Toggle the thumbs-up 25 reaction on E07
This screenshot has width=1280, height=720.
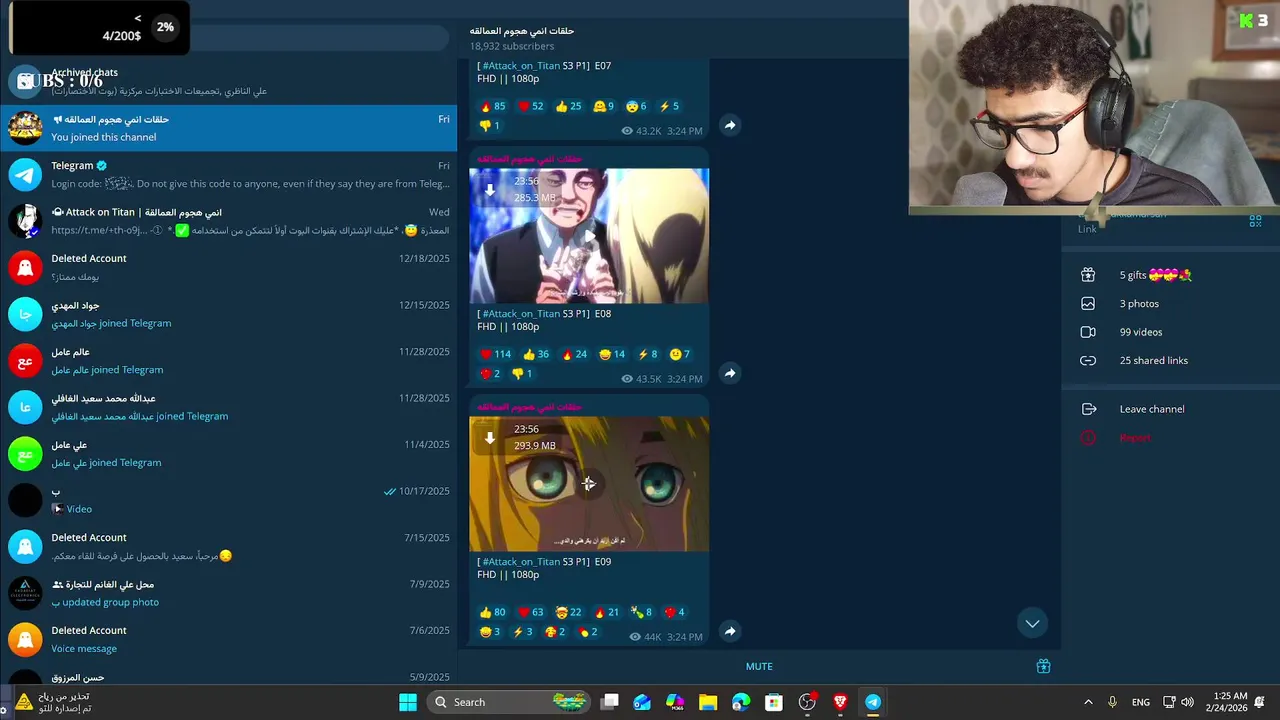click(569, 106)
